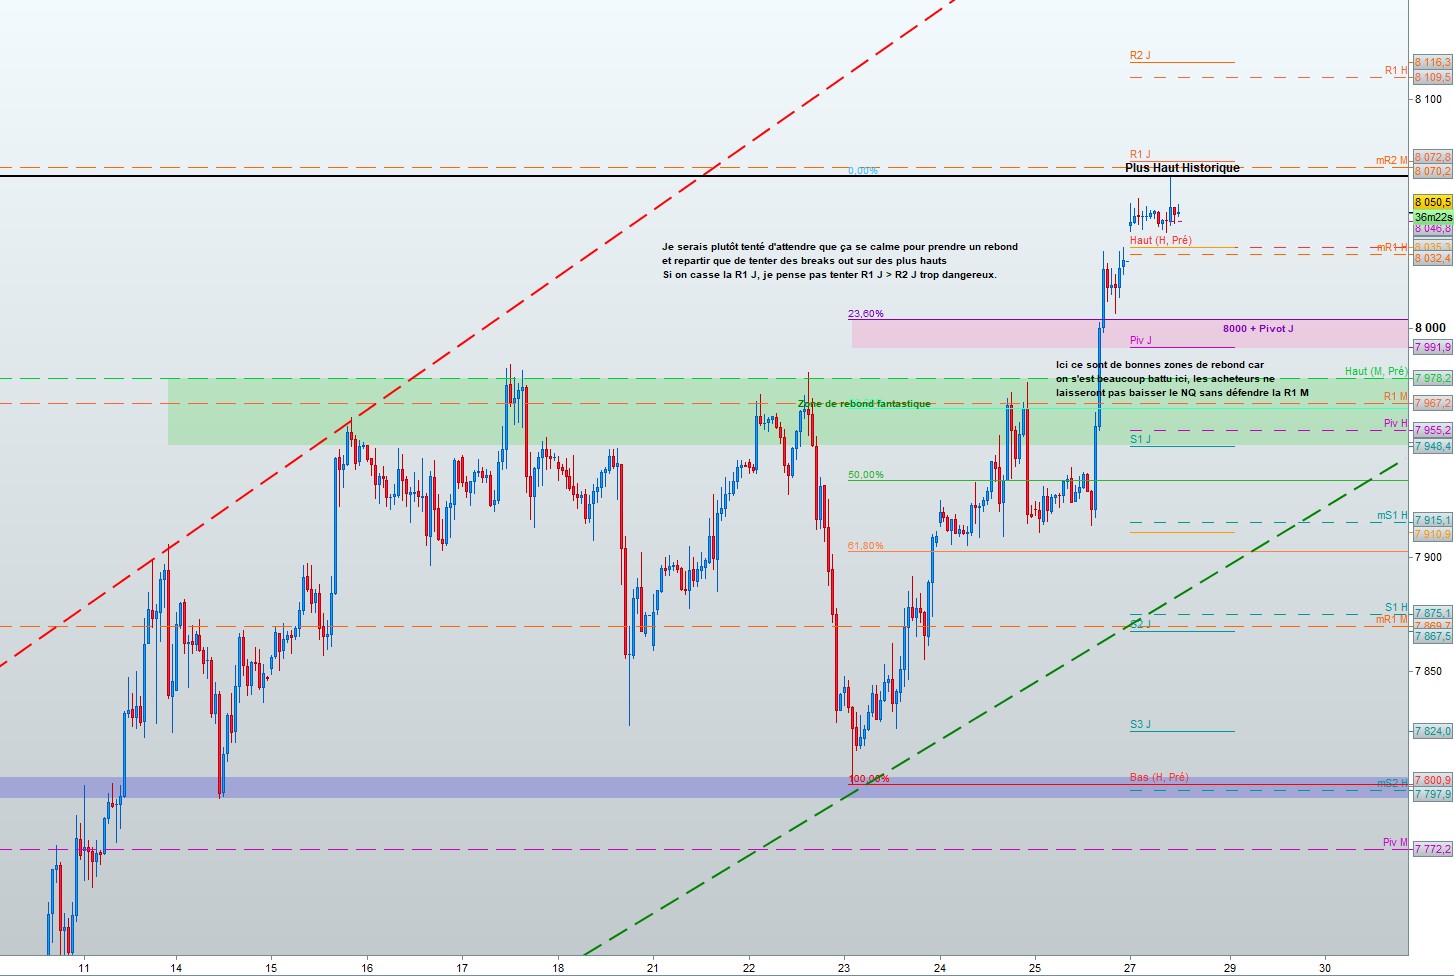Click price tag 7 800,9 on axis
This screenshot has width=1454, height=976.
[1432, 780]
